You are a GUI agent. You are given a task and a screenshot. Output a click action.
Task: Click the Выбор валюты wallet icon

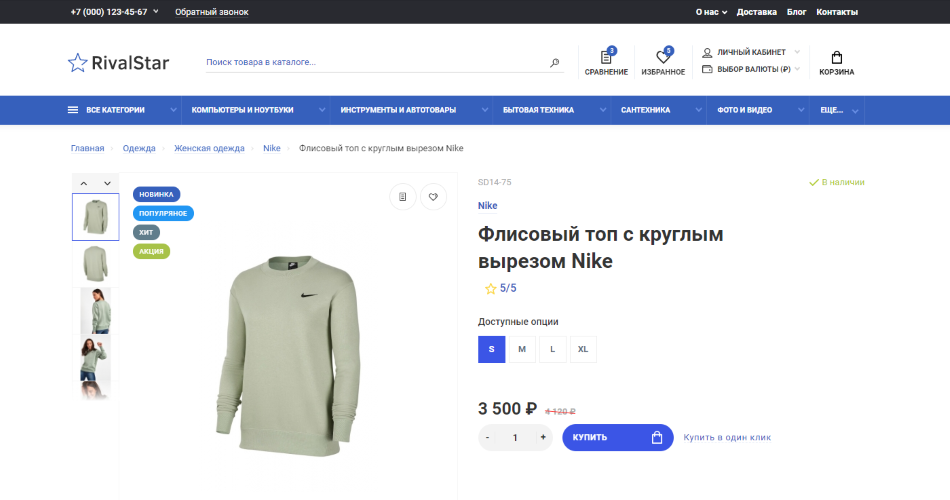707,69
